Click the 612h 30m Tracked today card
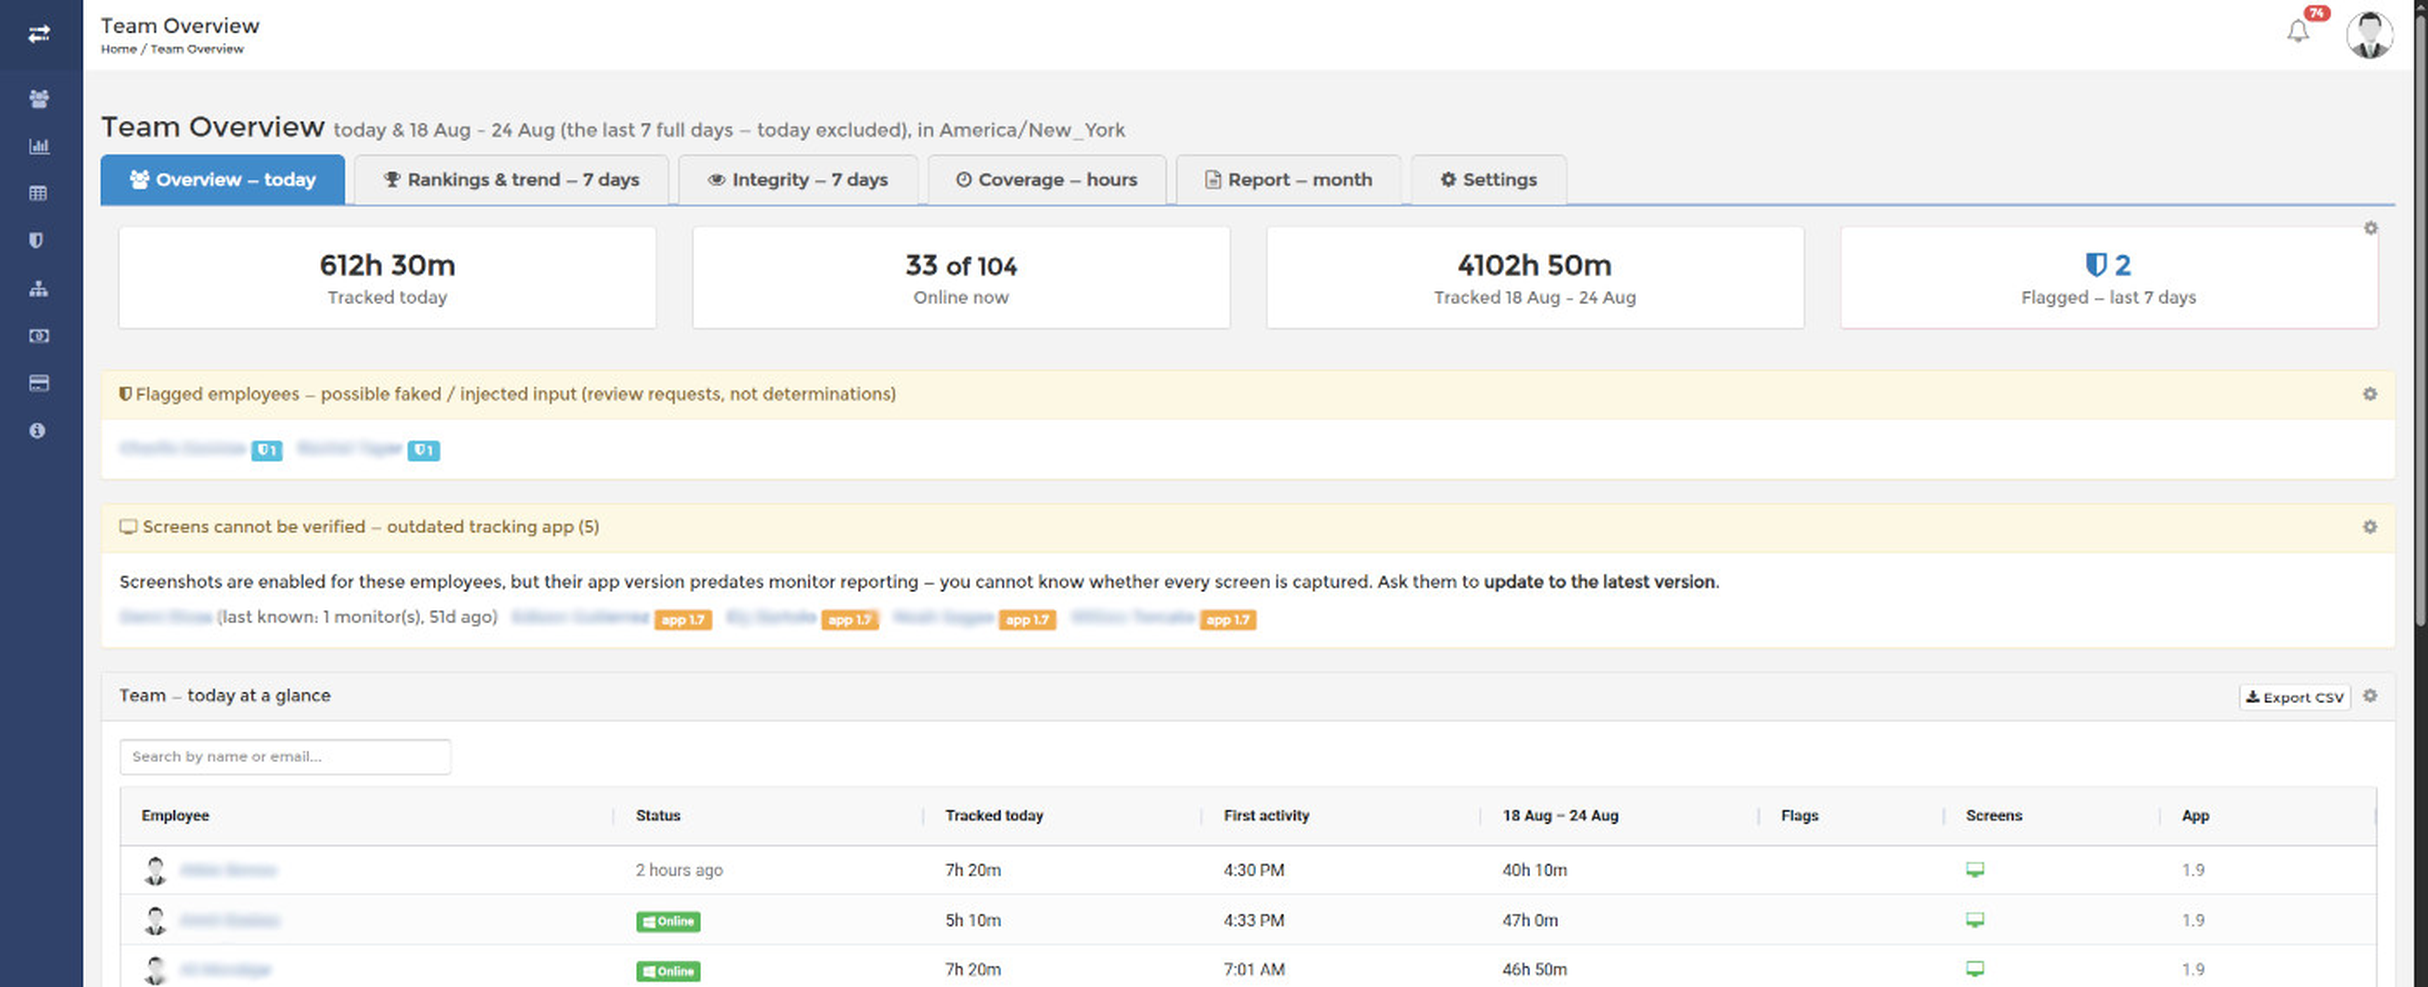Screen dimensions: 2428x987 [x=387, y=278]
